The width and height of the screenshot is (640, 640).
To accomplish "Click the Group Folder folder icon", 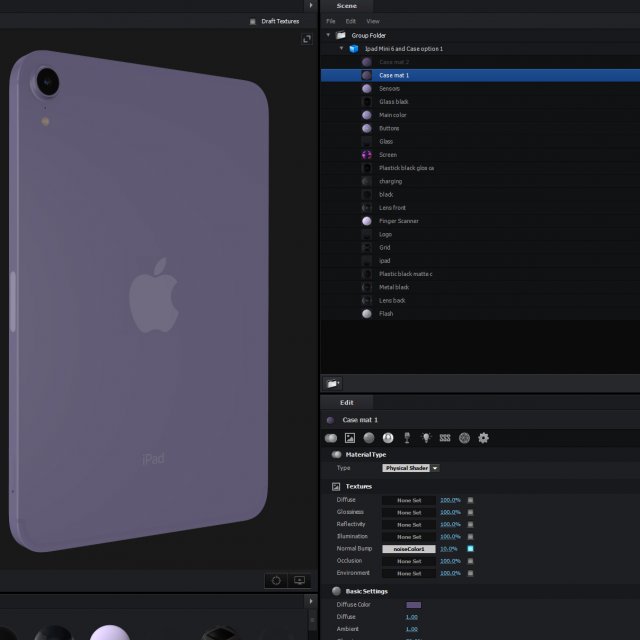I will coord(341,36).
